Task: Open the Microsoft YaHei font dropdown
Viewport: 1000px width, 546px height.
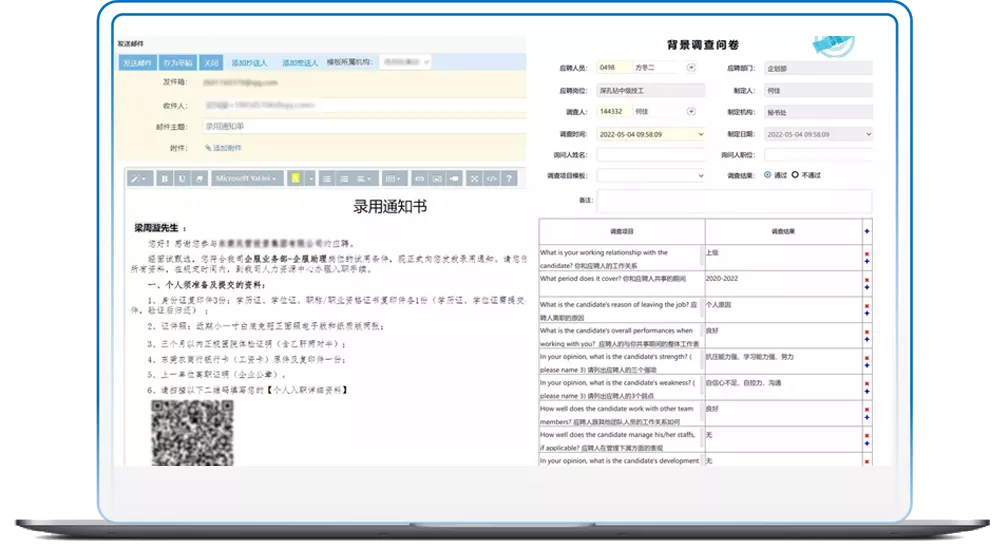Action: (246, 179)
